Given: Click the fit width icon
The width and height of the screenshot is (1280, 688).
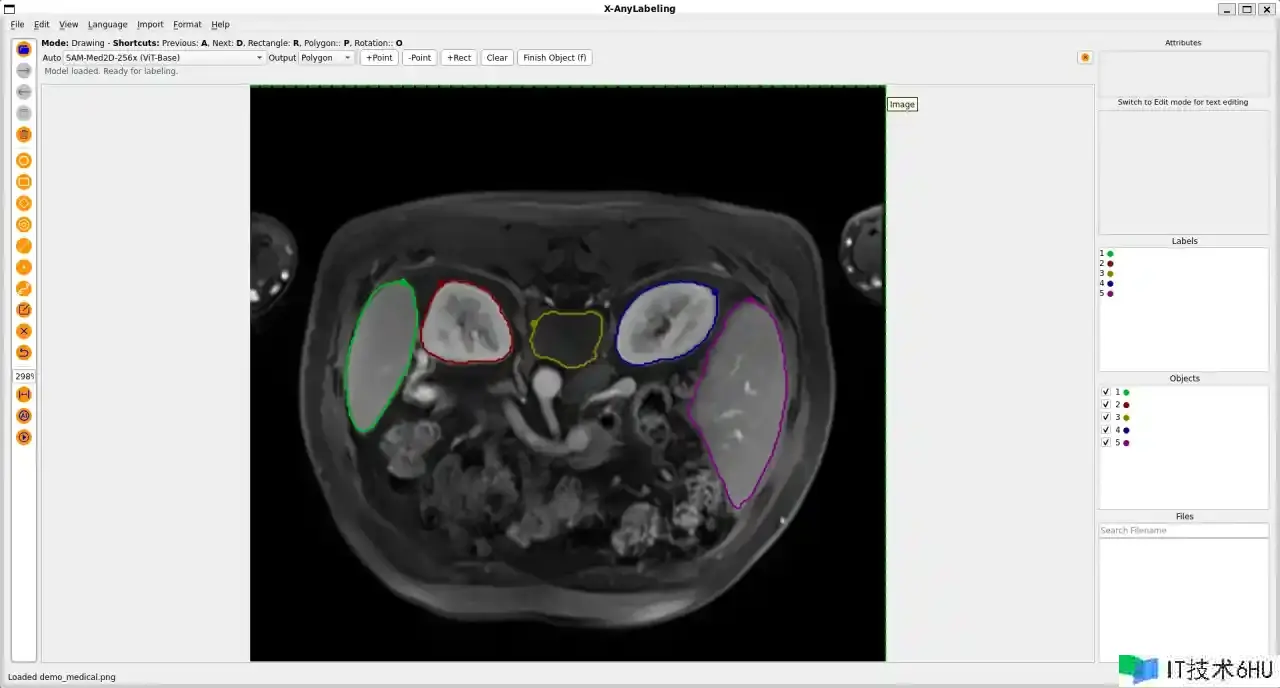Looking at the screenshot, I should click(x=24, y=395).
